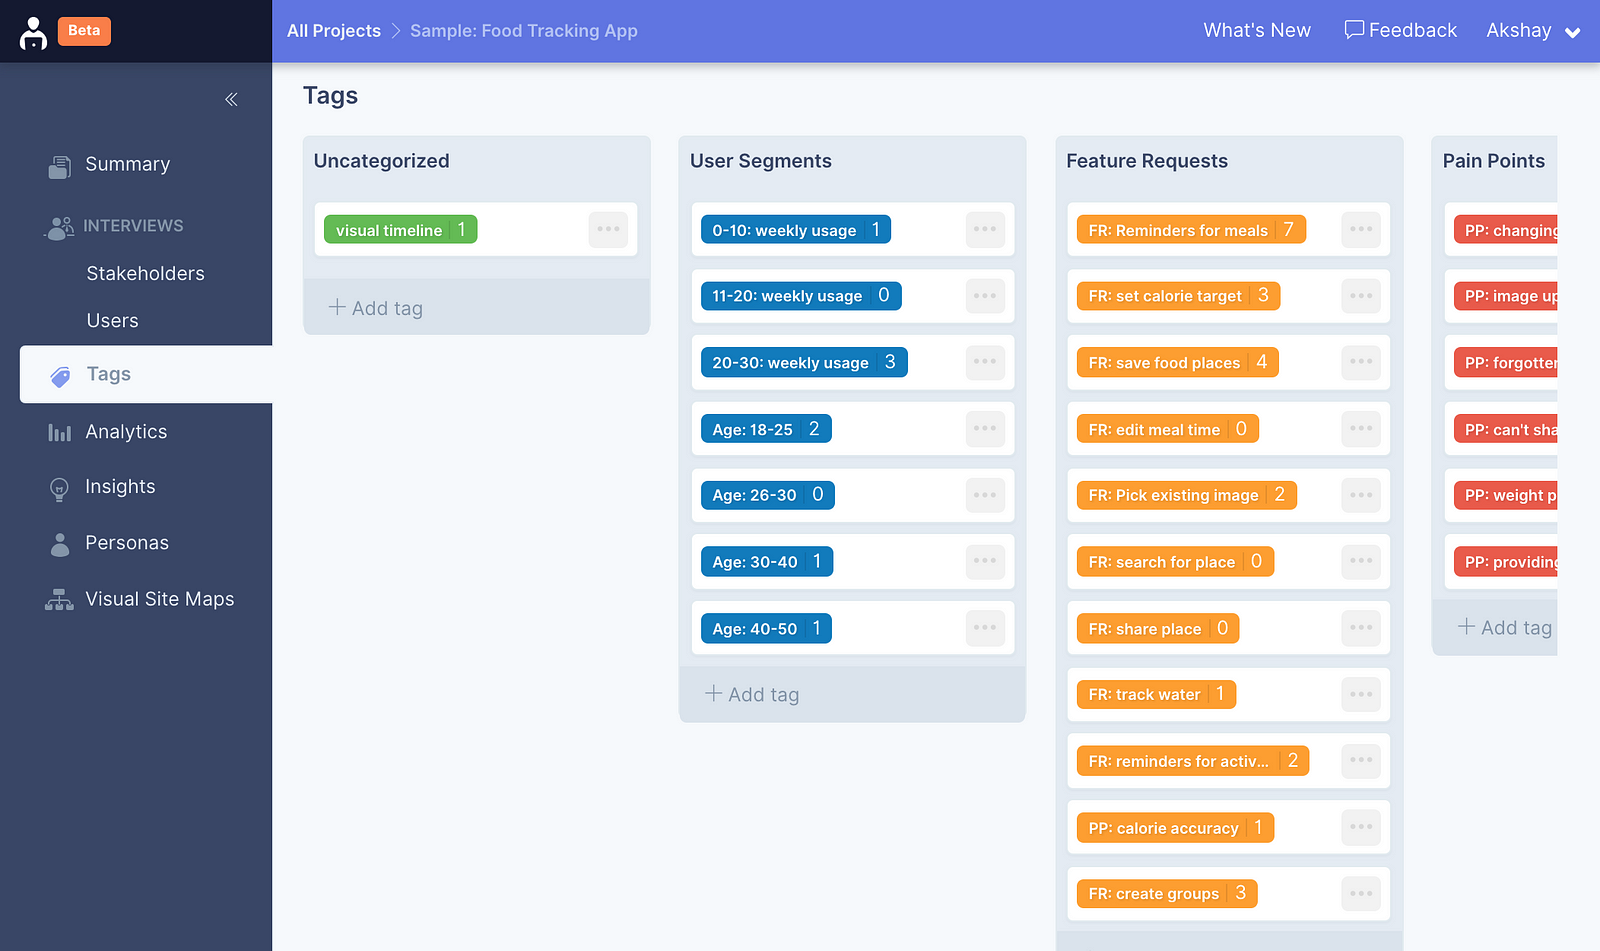Open options for FR: set calorie target
Image resolution: width=1600 pixels, height=951 pixels.
1361,295
